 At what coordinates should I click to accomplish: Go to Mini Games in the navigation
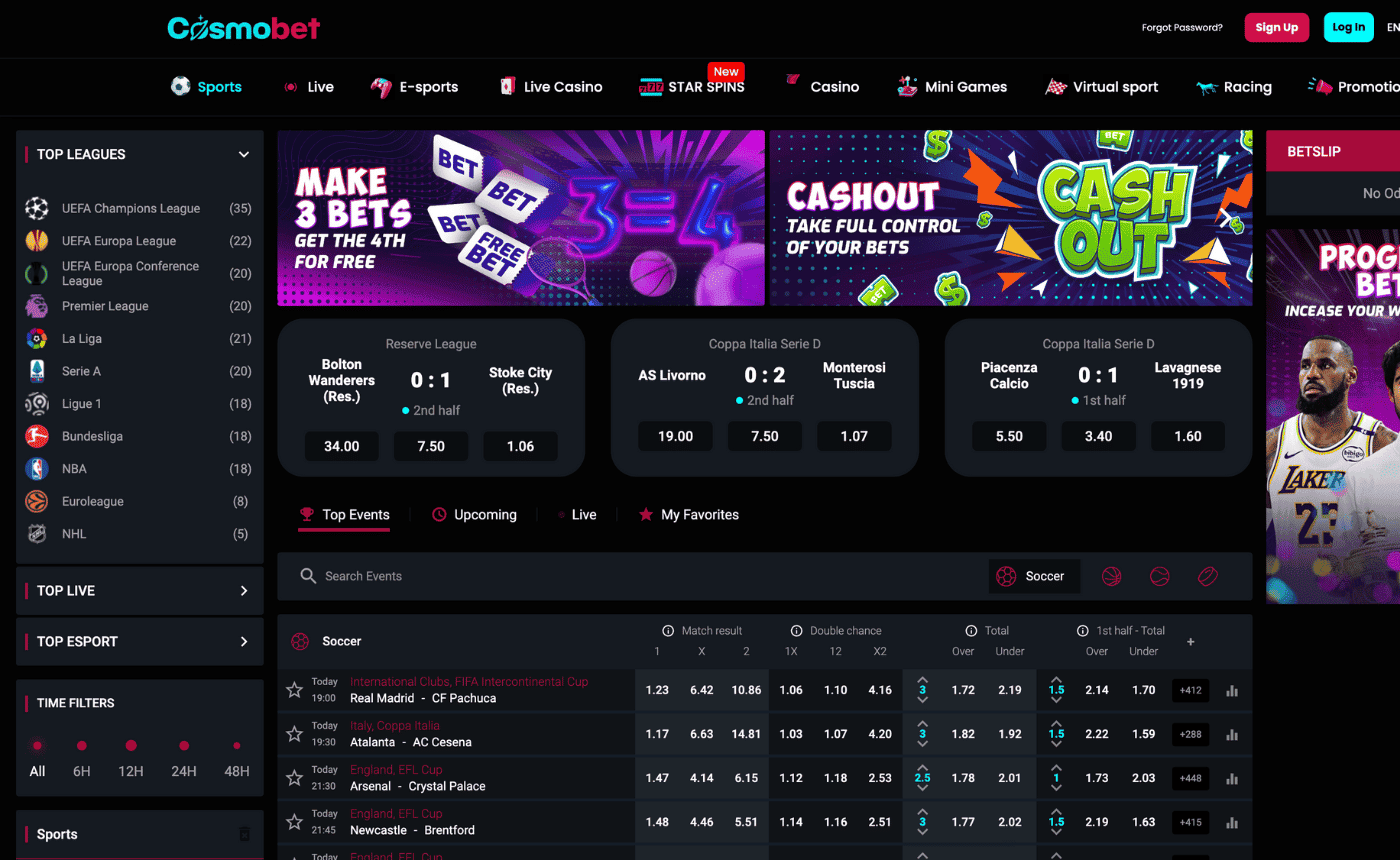click(952, 87)
